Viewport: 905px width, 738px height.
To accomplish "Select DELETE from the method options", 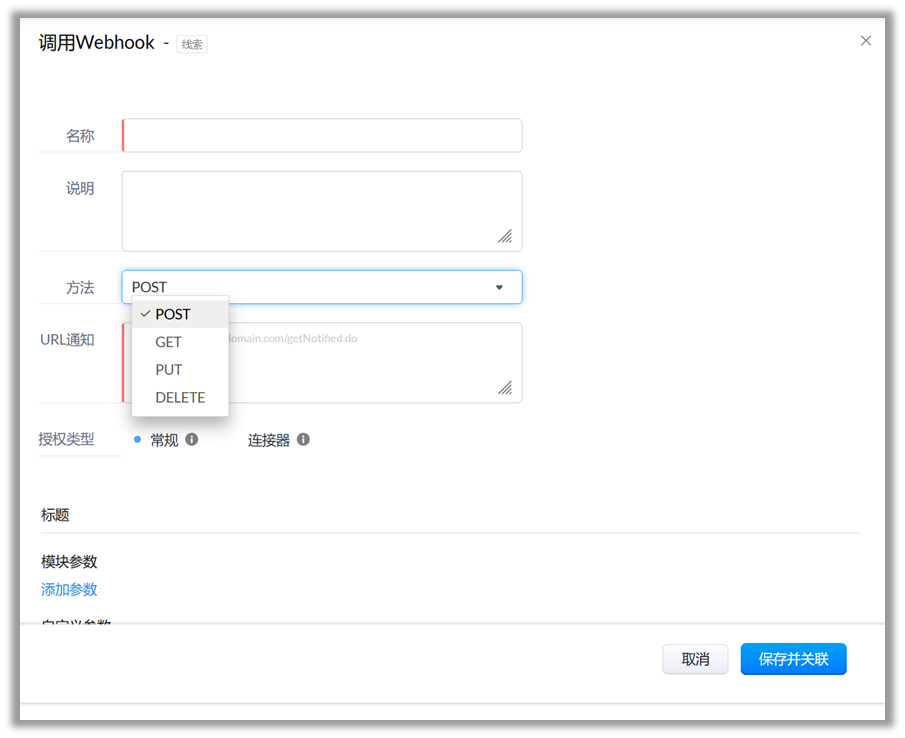I will (180, 398).
